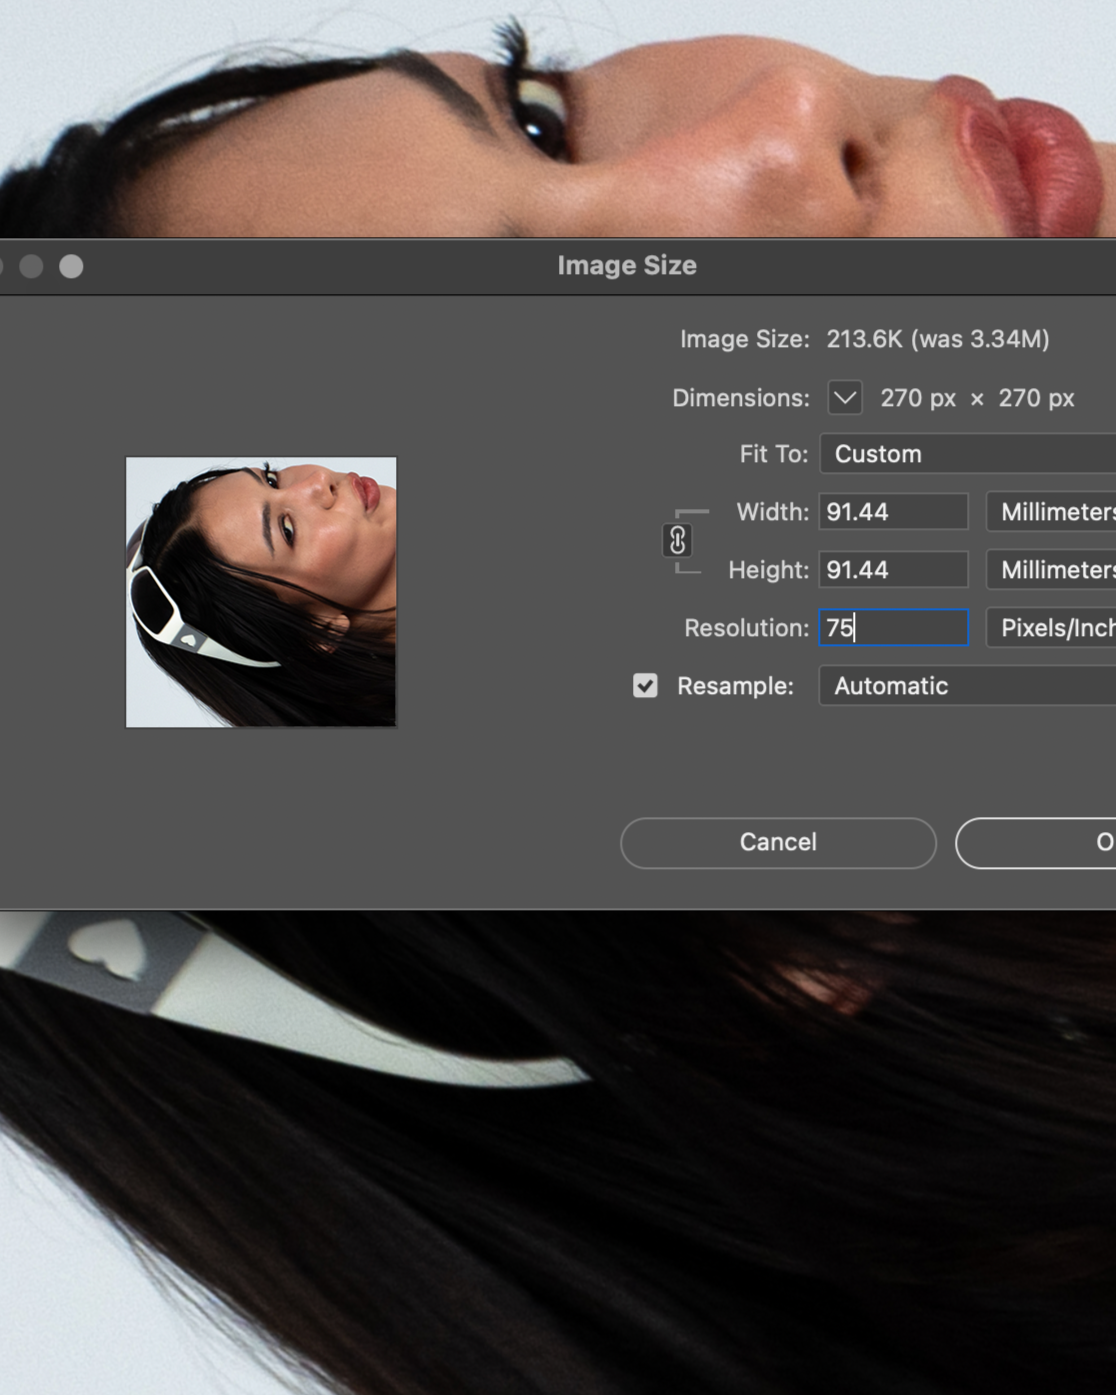
Task: Toggle the constrain proportions chain link icon
Action: [677, 540]
